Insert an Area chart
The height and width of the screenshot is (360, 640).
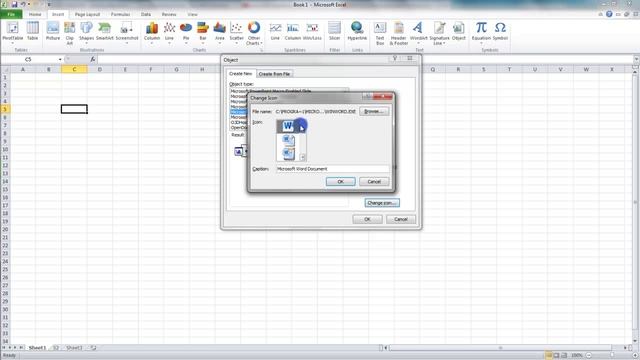(x=220, y=32)
